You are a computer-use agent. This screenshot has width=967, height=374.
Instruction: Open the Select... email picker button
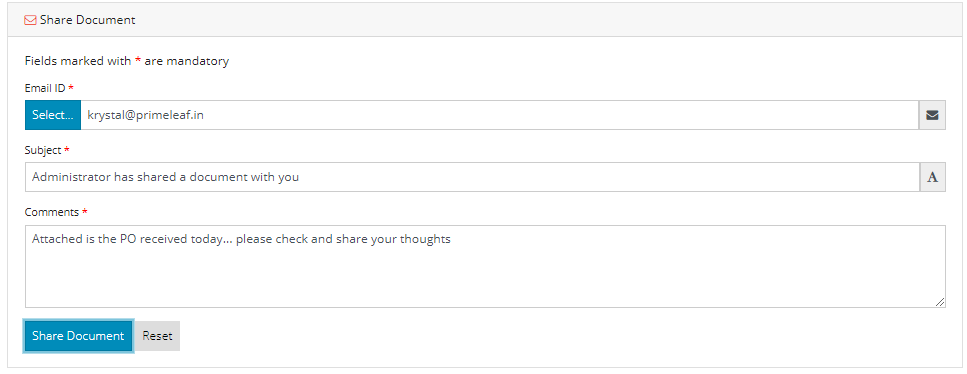53,115
